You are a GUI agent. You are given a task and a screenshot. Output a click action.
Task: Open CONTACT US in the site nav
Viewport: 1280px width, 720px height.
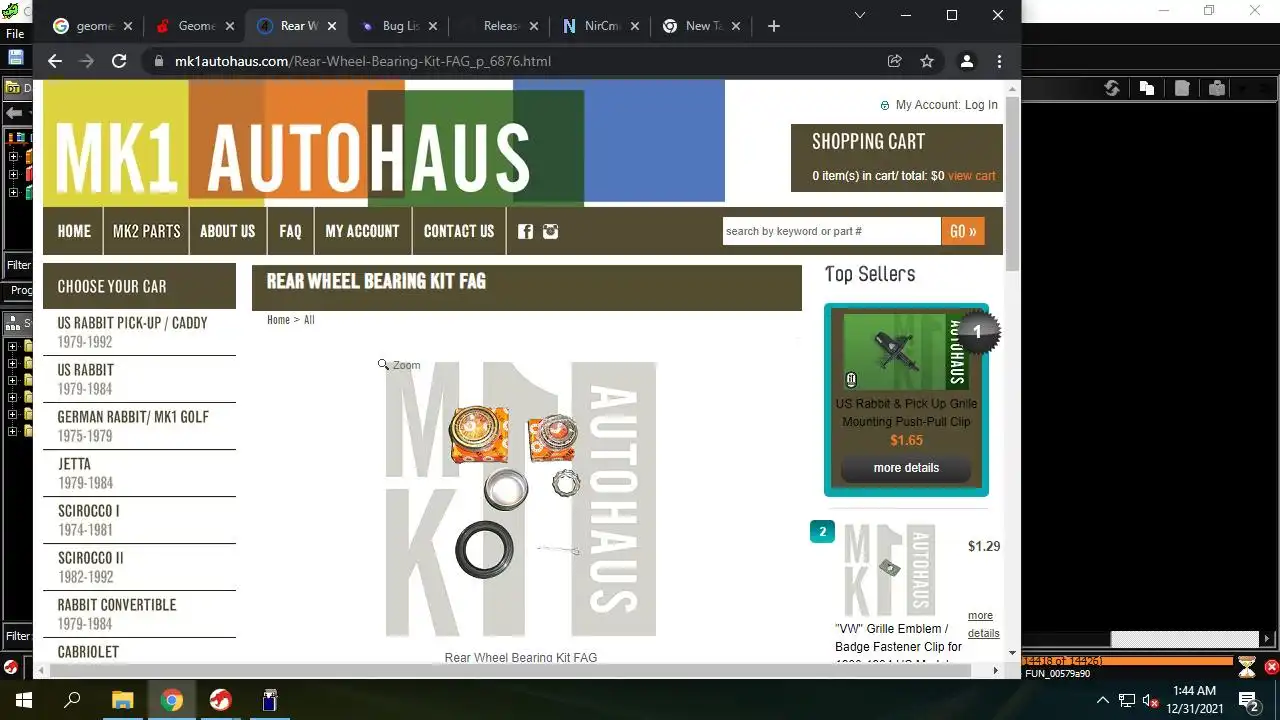pyautogui.click(x=459, y=231)
